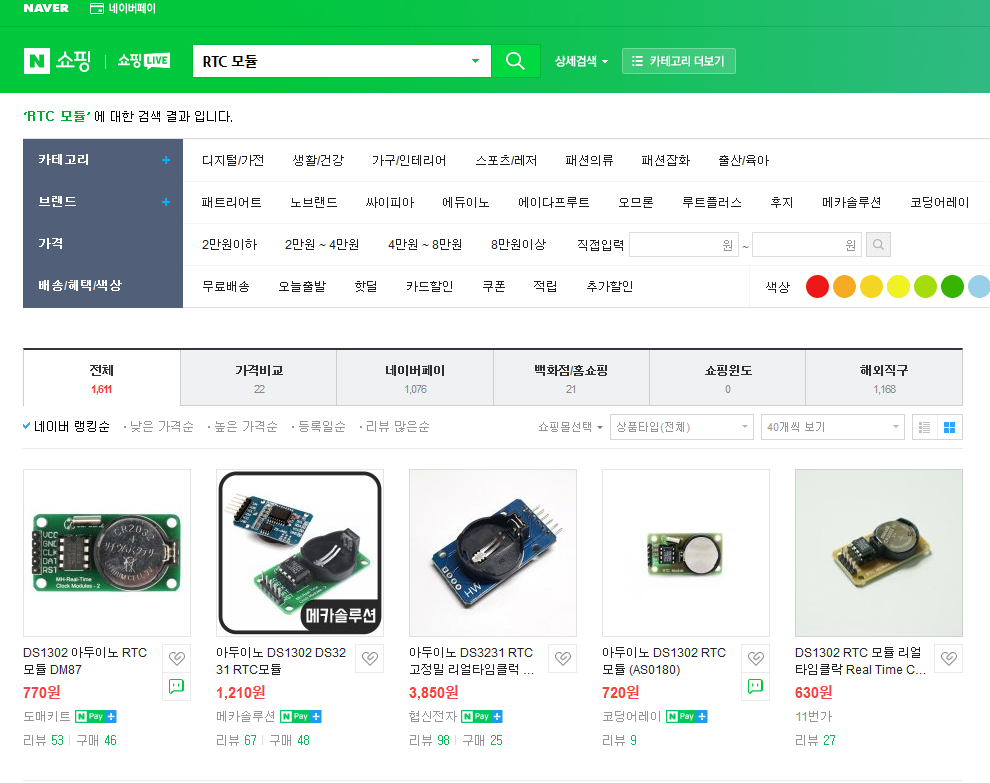Select the 네이버페이 tab

(415, 378)
